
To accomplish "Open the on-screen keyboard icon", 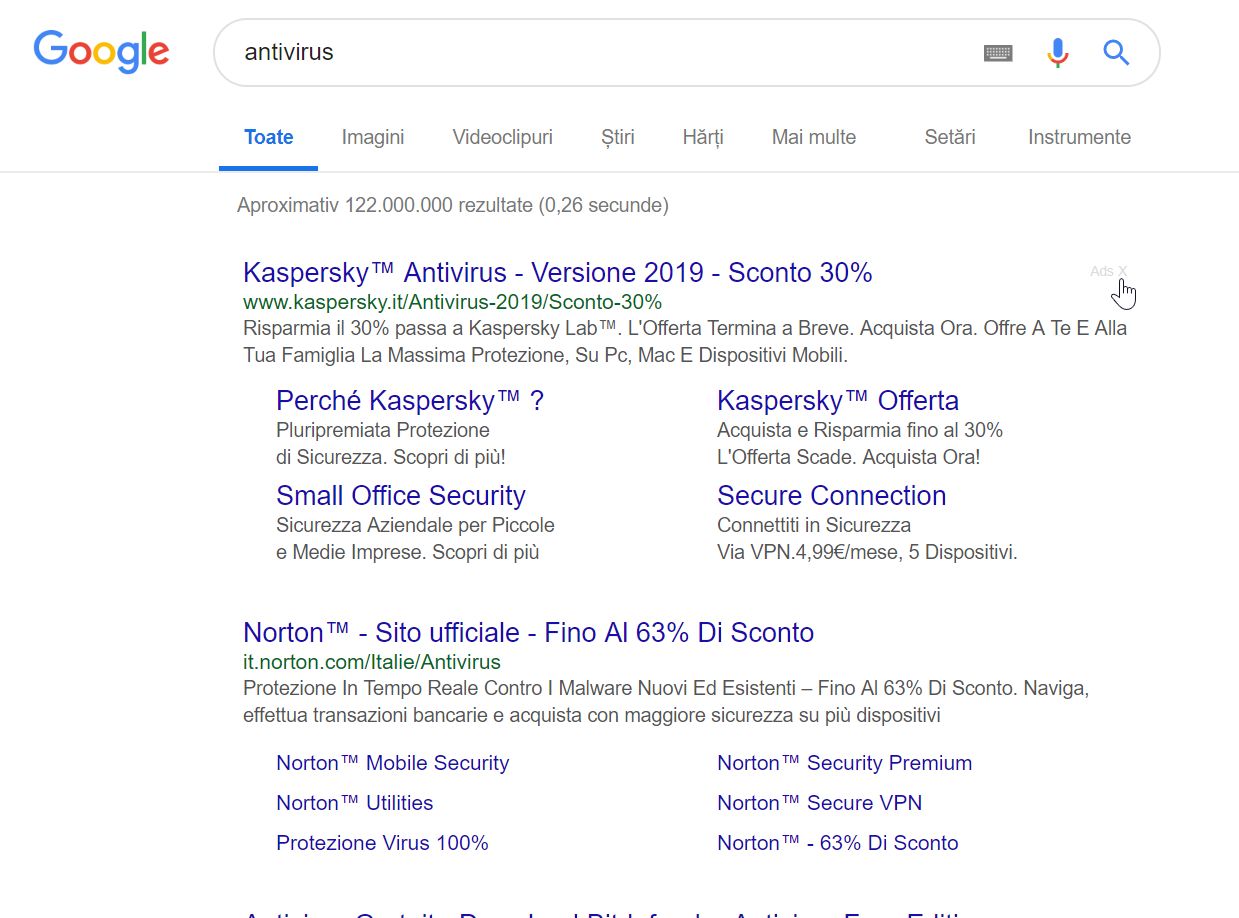I will pyautogui.click(x=998, y=52).
